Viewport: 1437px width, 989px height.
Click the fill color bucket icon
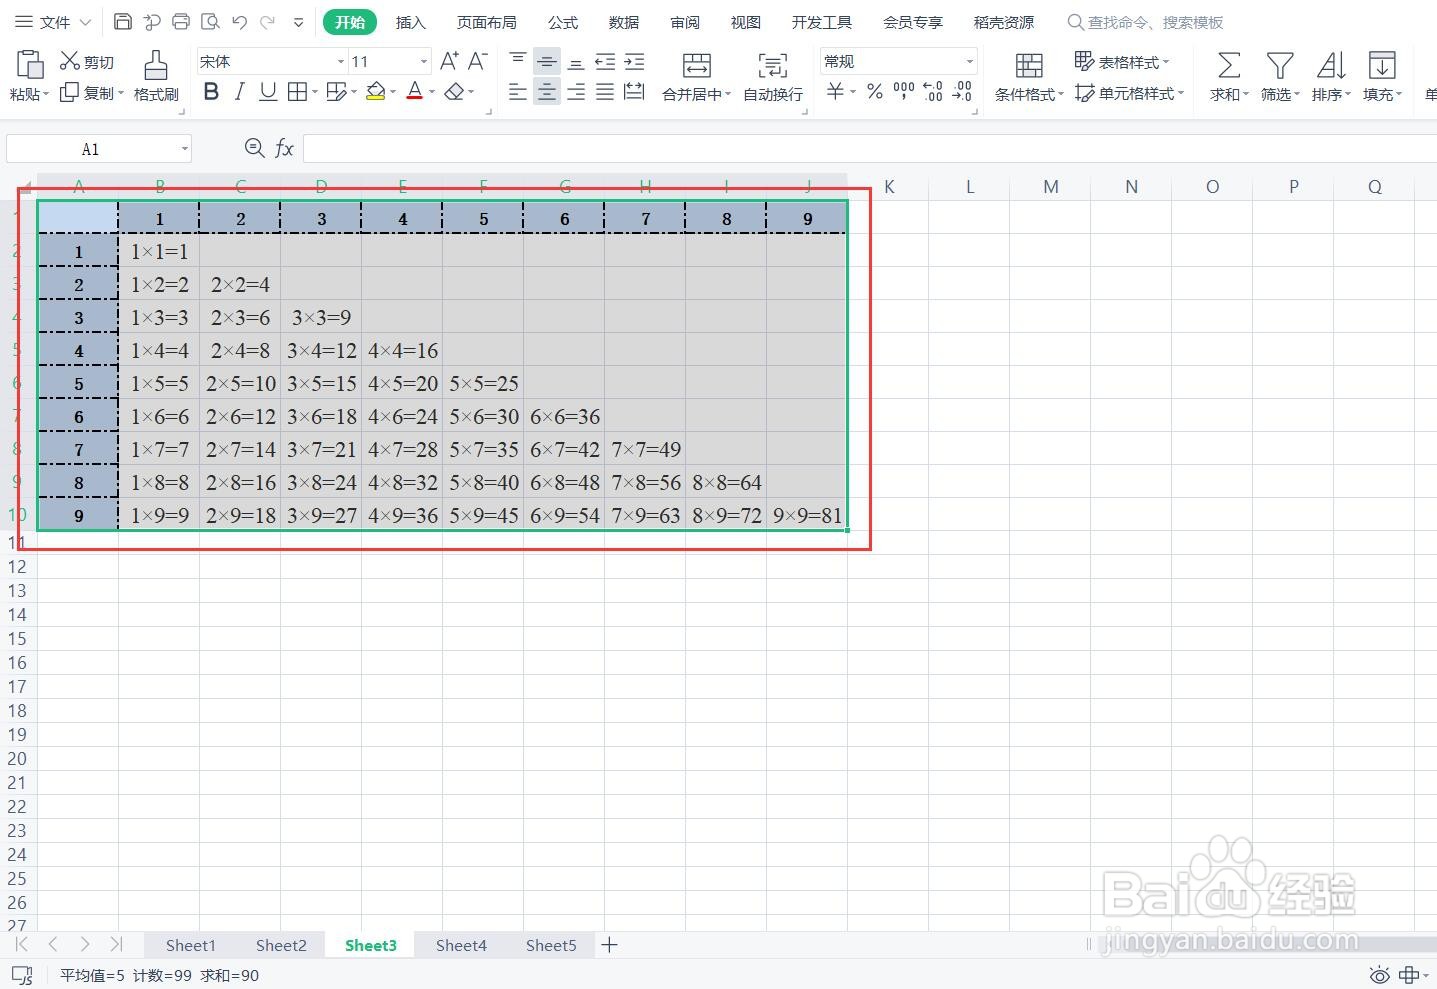point(375,92)
